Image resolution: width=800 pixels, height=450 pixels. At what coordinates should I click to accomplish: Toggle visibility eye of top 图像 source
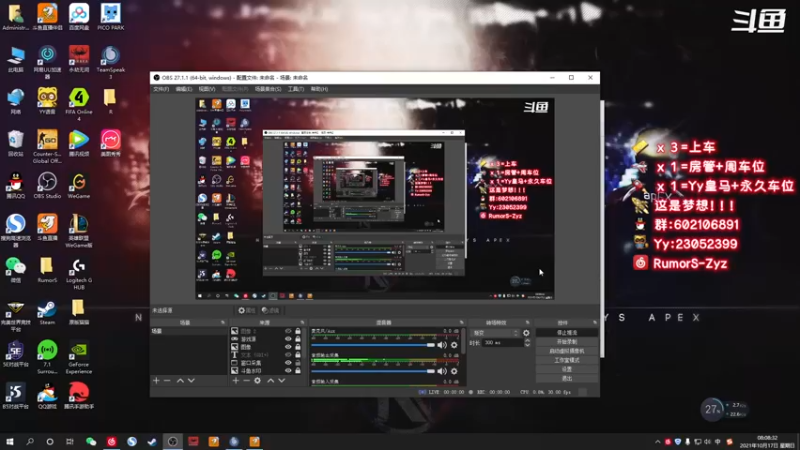tap(288, 331)
